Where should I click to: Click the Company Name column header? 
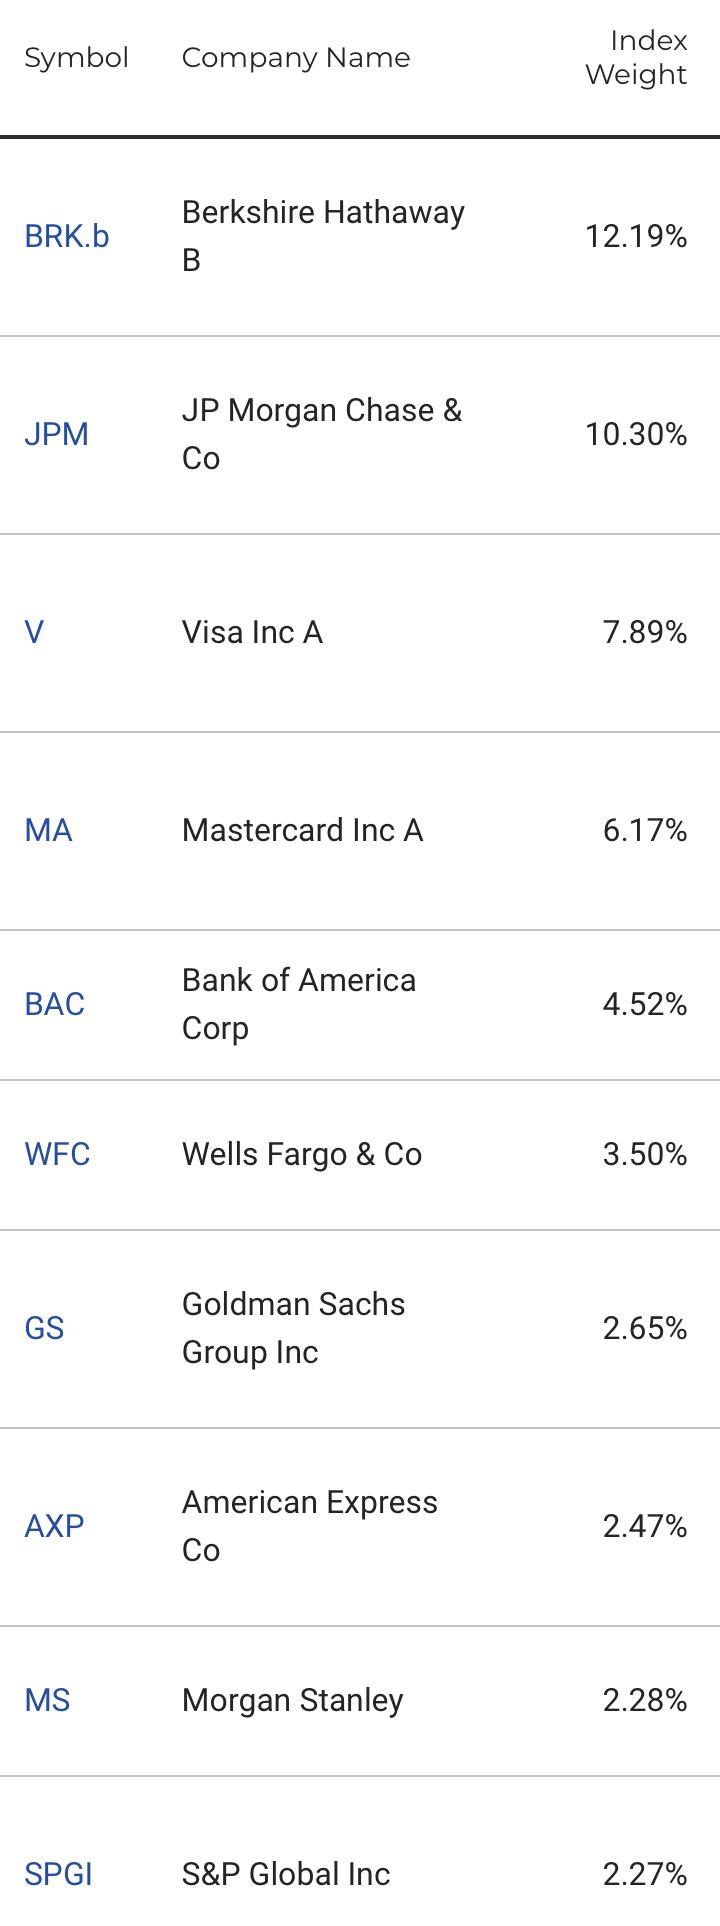pos(296,58)
